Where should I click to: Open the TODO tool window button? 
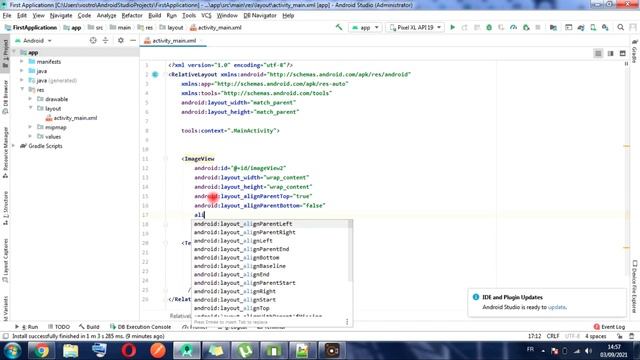tap(59, 327)
